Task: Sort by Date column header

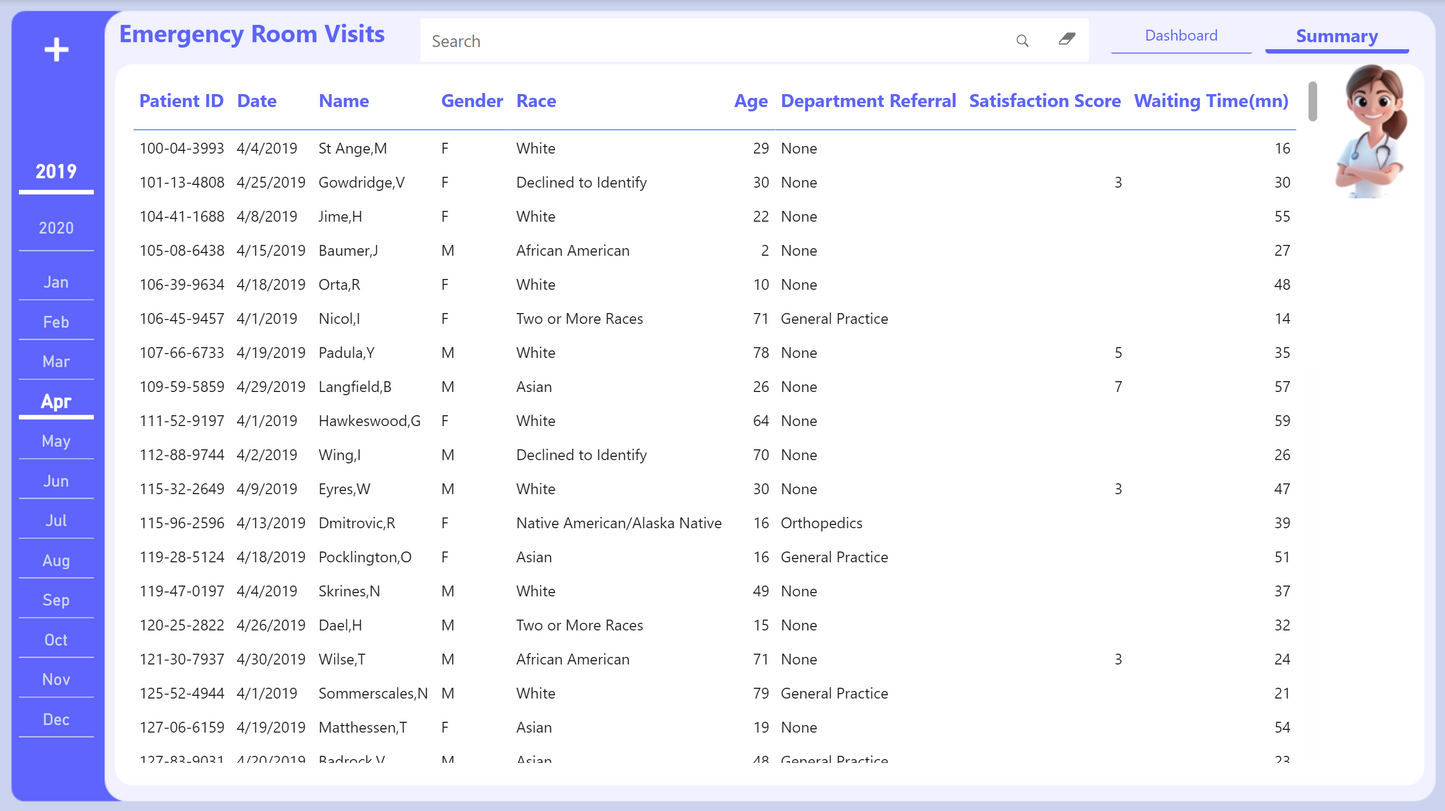Action: tap(257, 101)
